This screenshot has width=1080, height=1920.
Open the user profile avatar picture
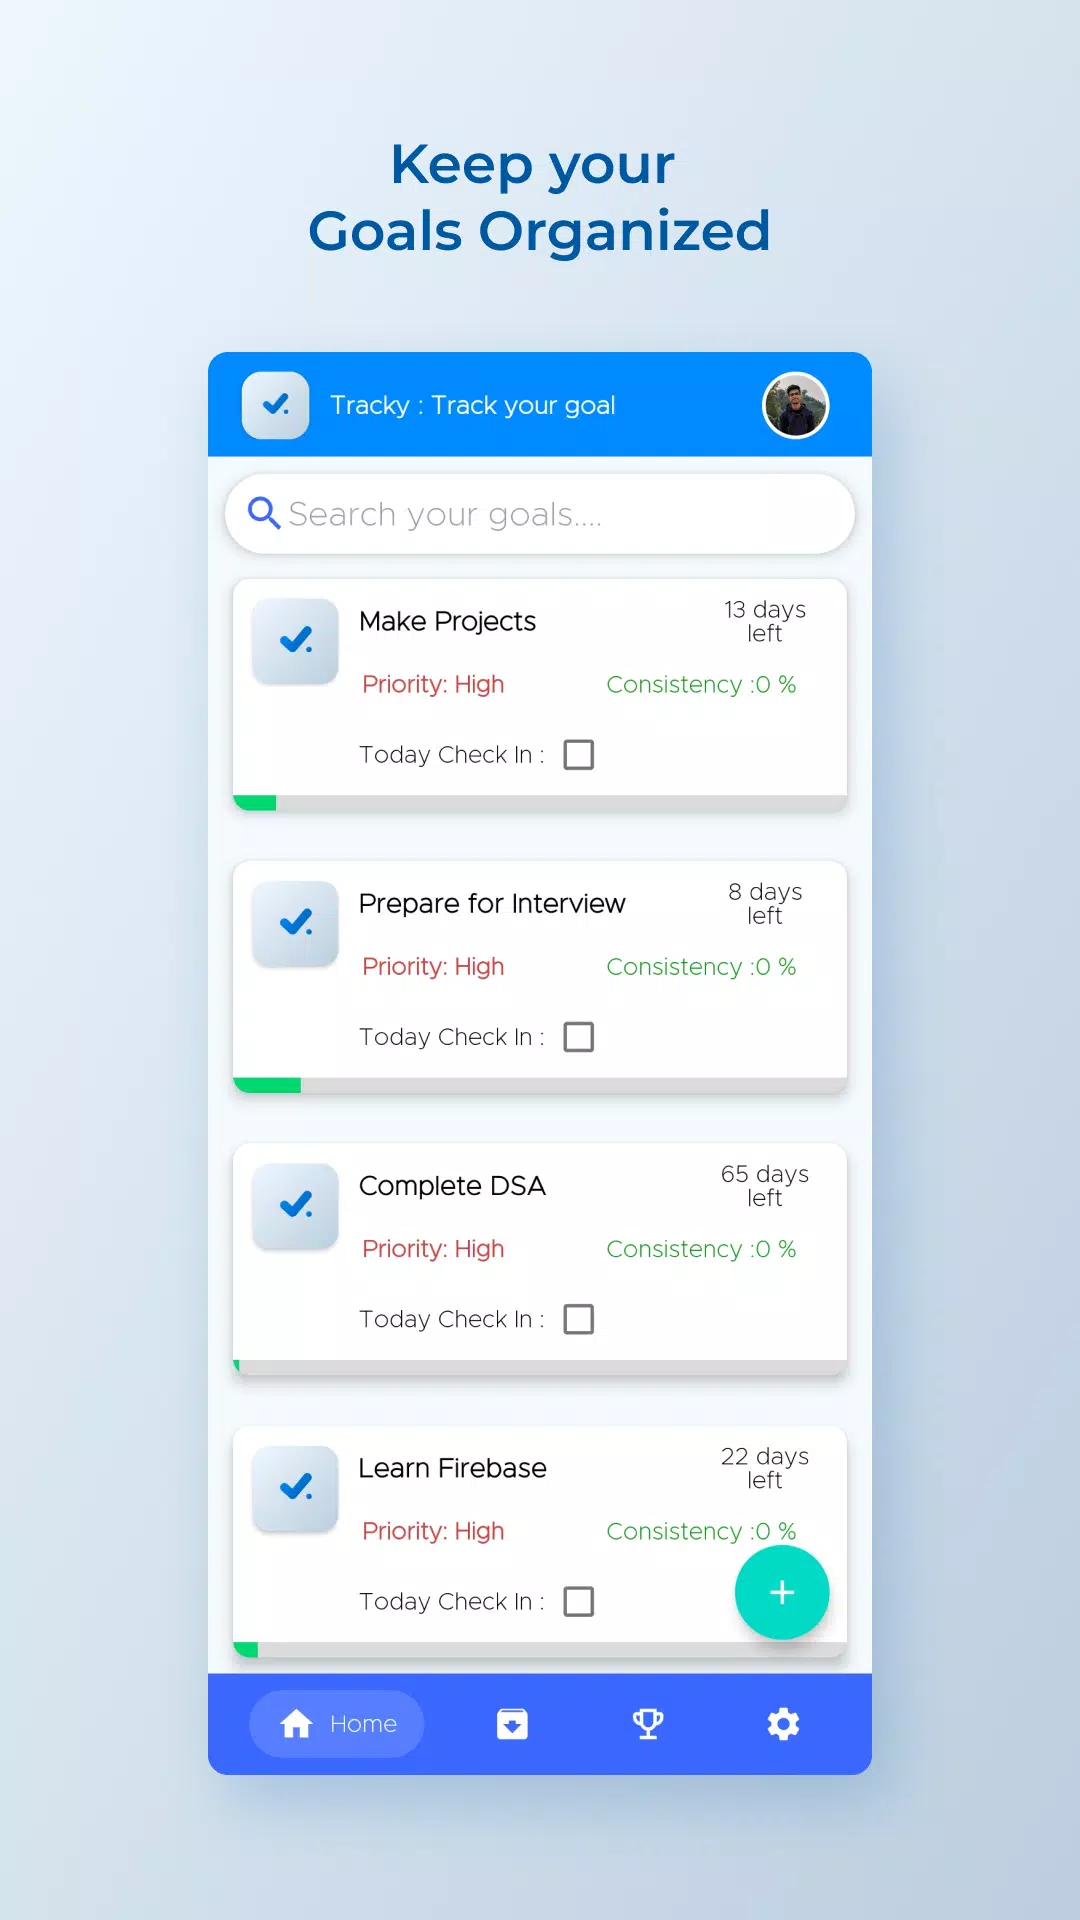796,405
